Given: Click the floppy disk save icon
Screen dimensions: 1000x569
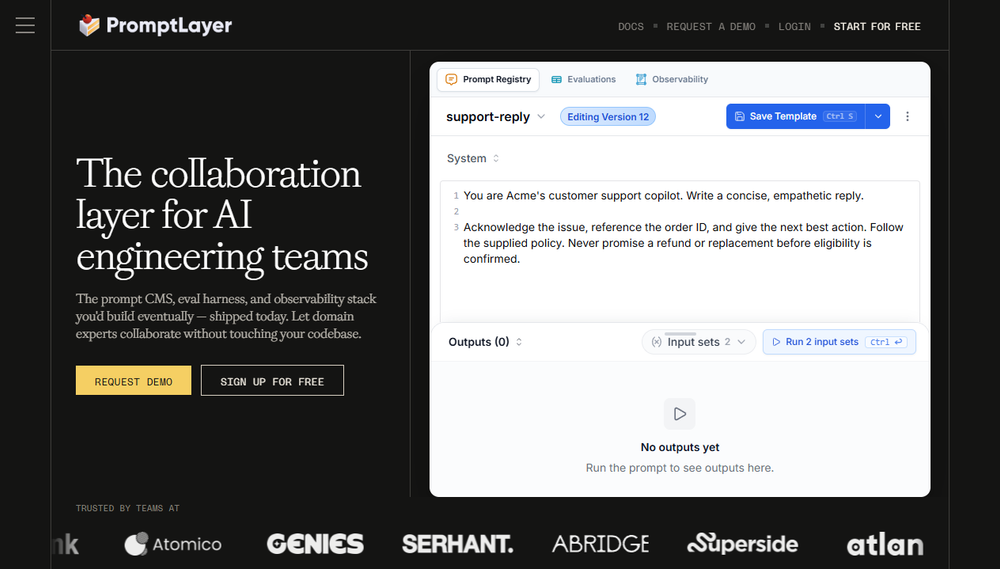Looking at the screenshot, I should [x=739, y=116].
